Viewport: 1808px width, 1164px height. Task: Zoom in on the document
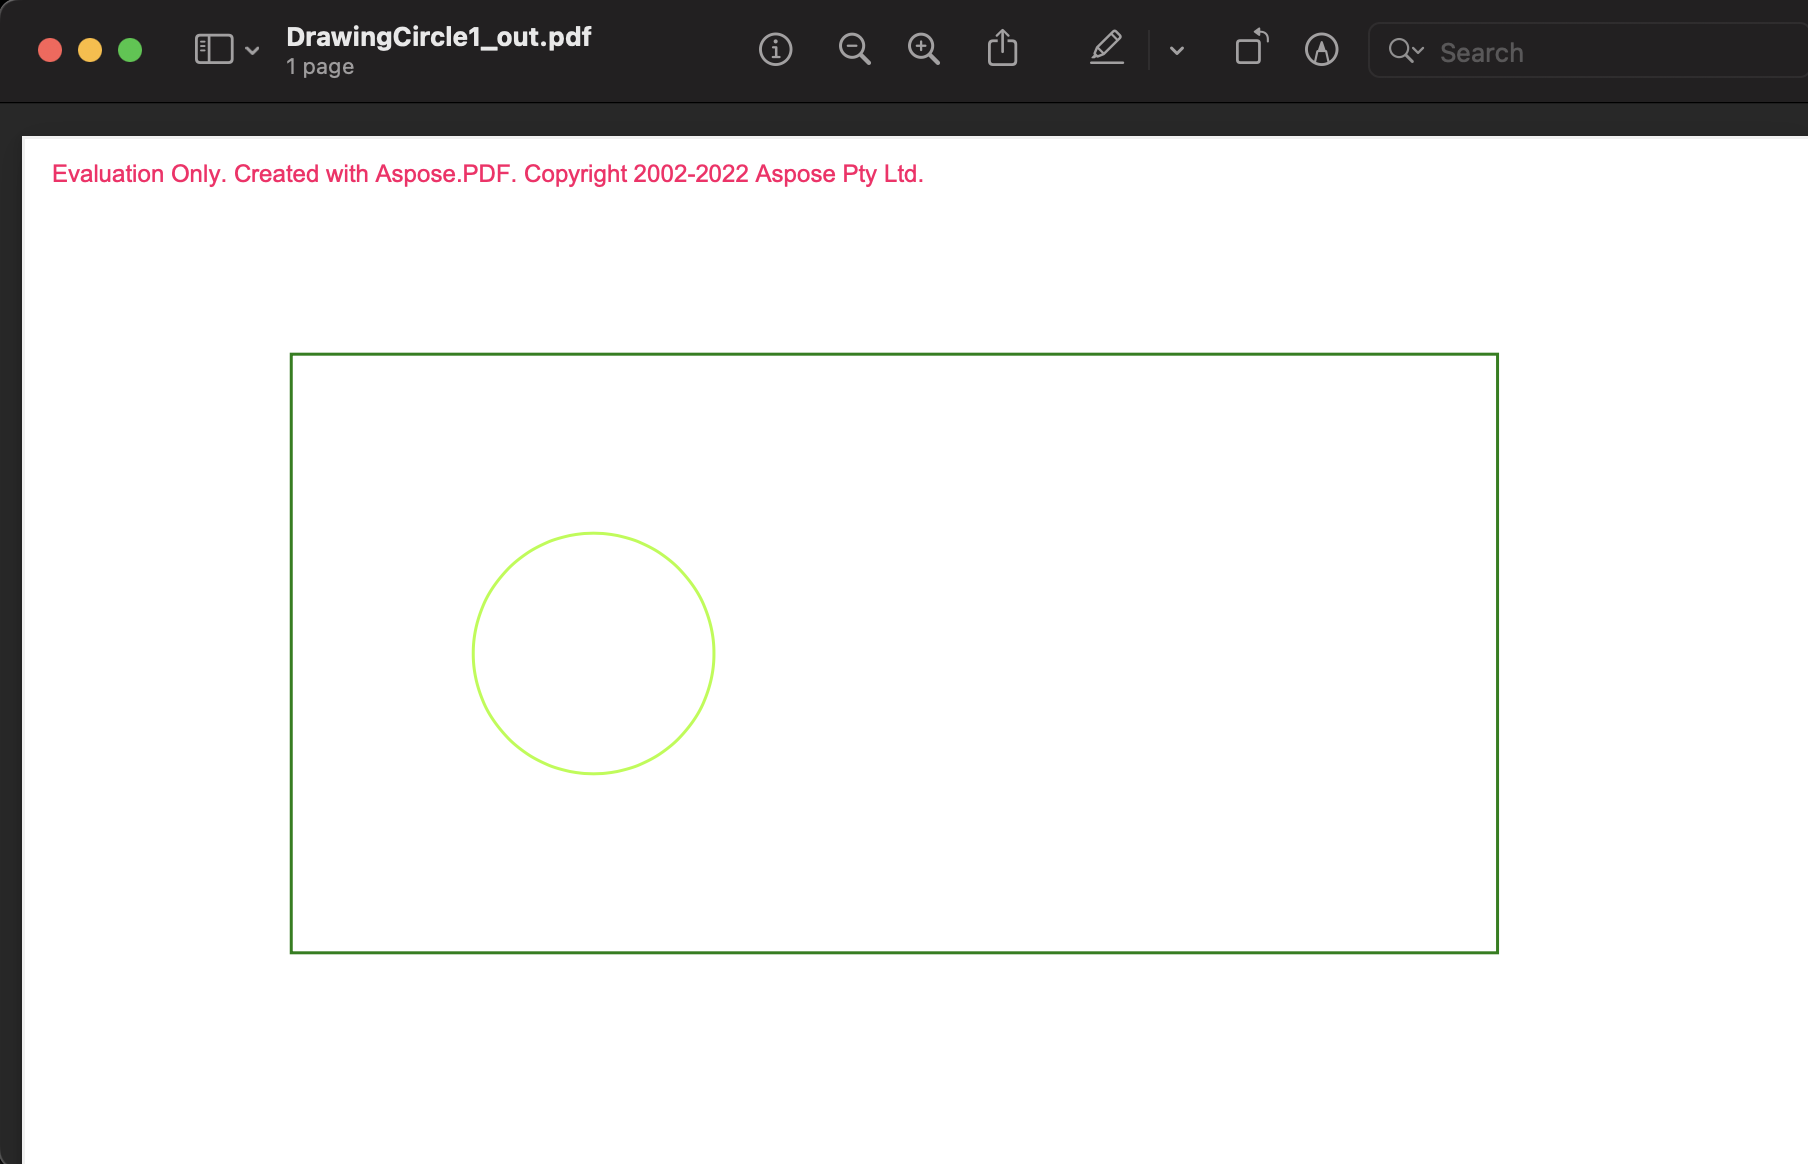coord(924,50)
